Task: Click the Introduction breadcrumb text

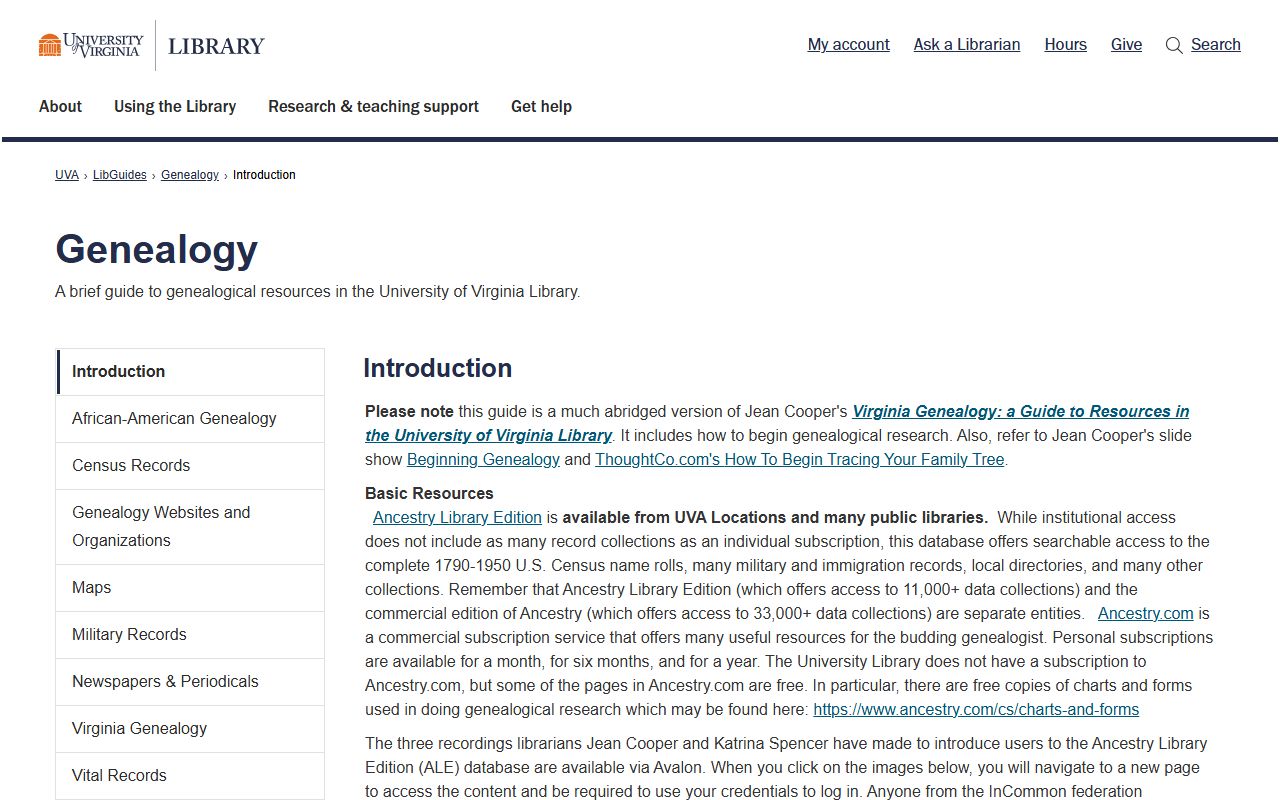Action: pos(264,175)
